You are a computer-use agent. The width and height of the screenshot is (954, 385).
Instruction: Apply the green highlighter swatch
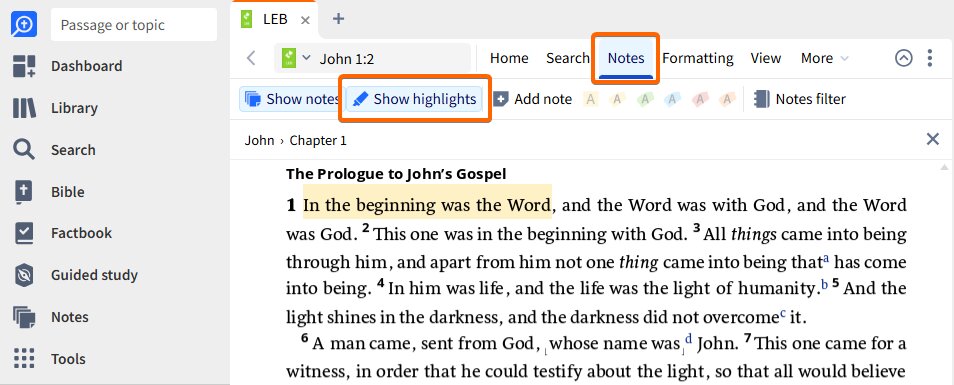[644, 99]
